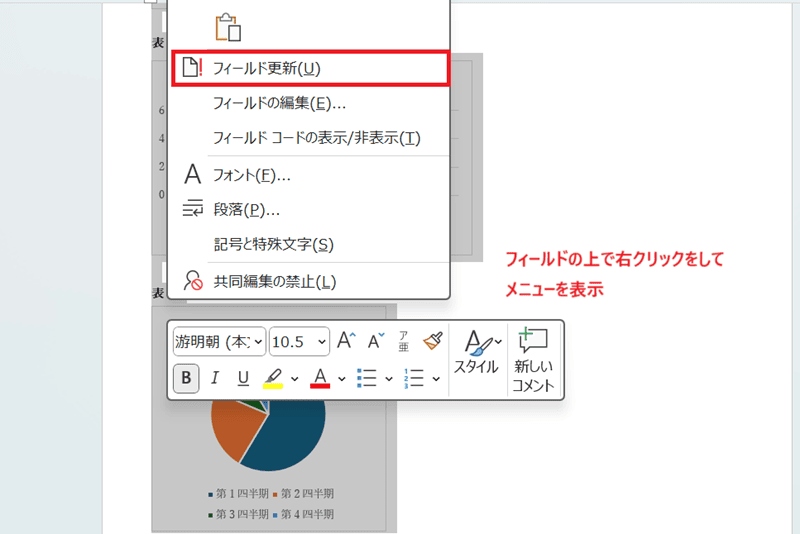Click the 第 3 四半期 legend entry

click(238, 514)
